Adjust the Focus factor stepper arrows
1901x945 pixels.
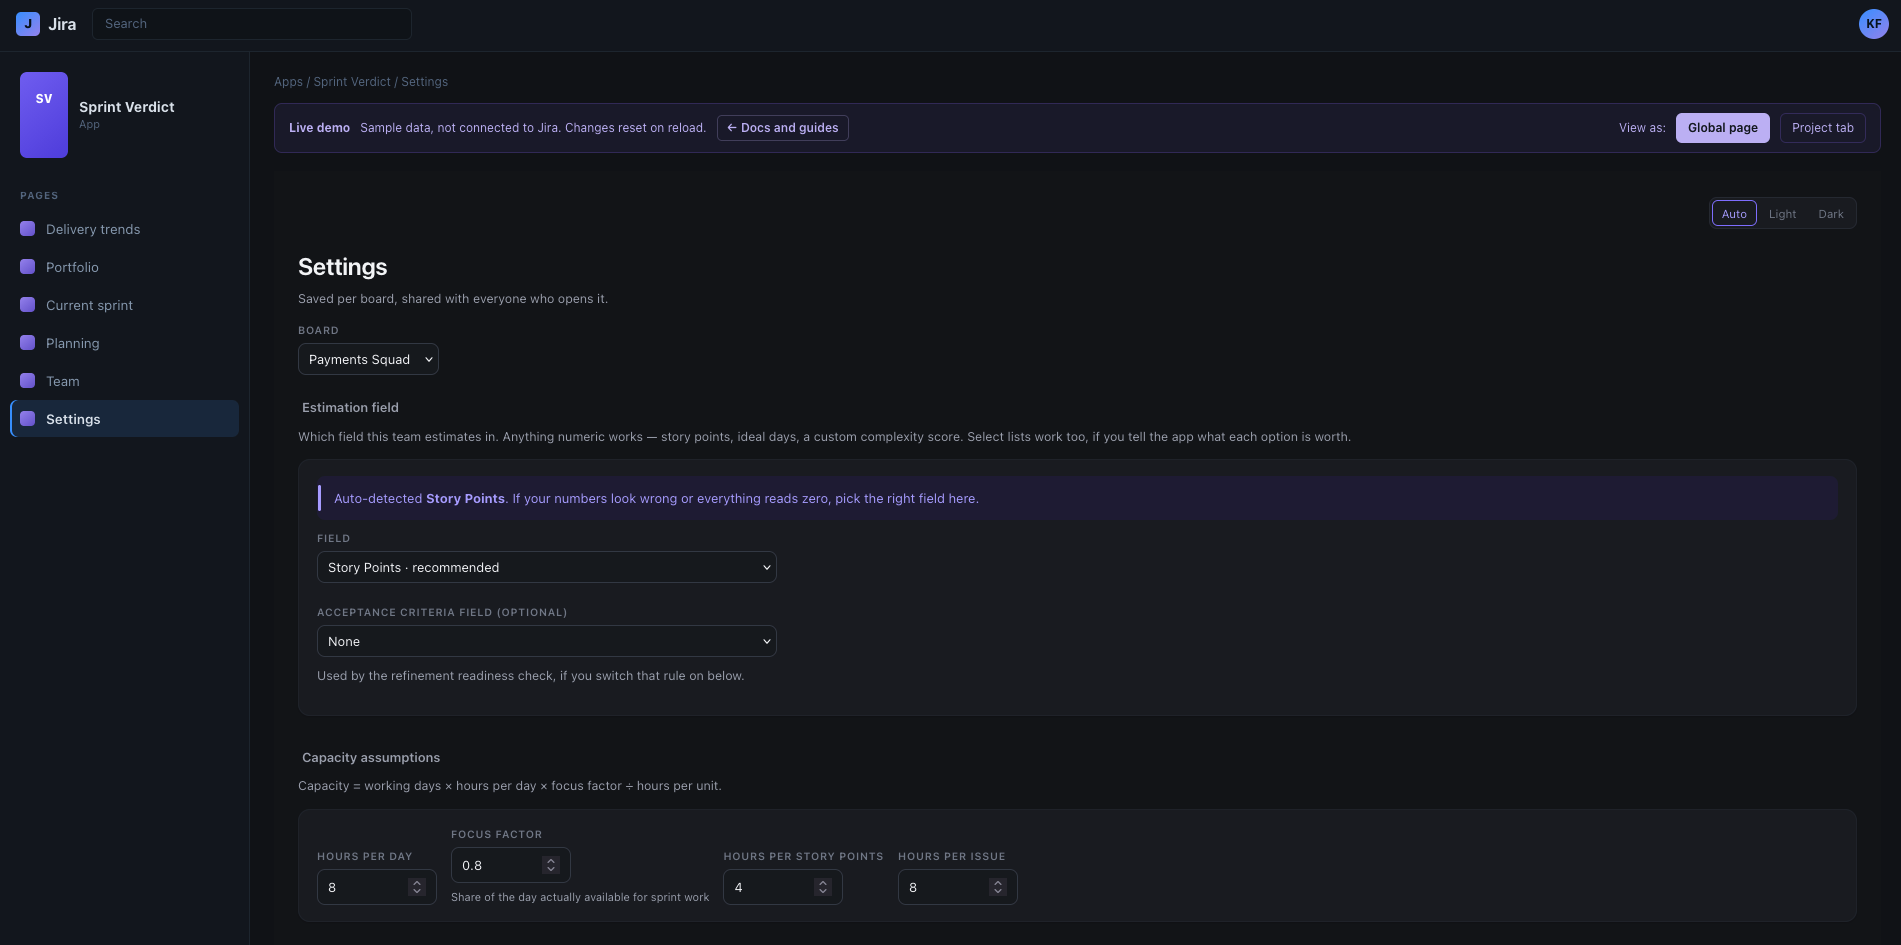coord(551,865)
